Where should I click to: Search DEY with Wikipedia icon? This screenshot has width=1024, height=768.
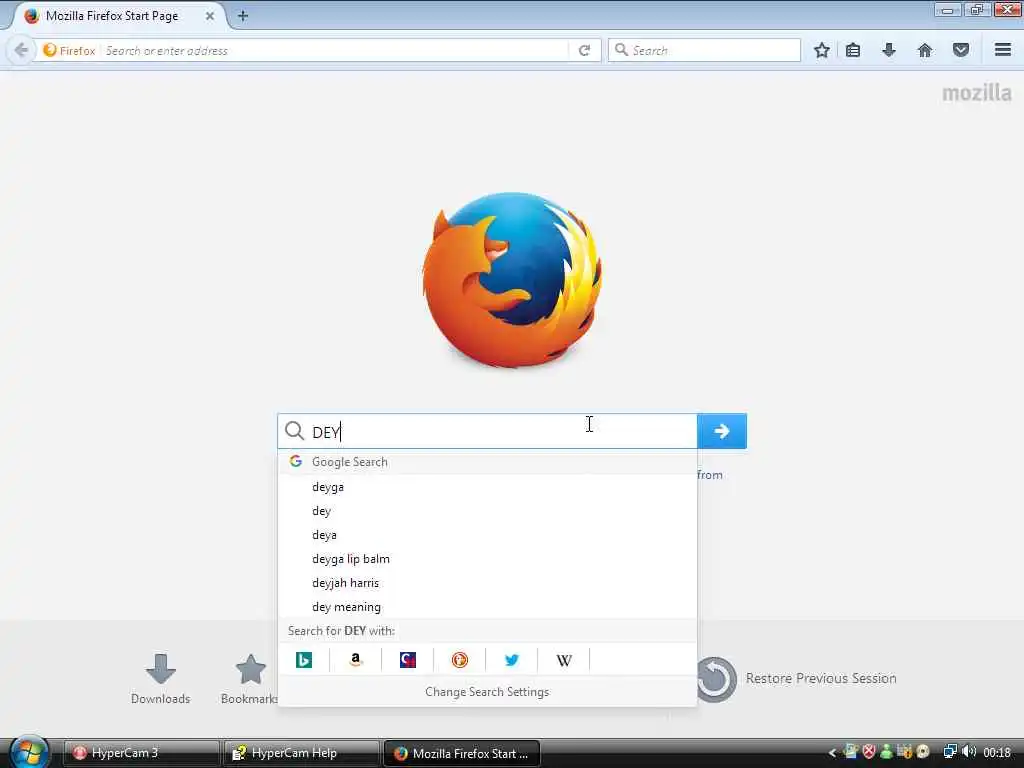click(564, 660)
